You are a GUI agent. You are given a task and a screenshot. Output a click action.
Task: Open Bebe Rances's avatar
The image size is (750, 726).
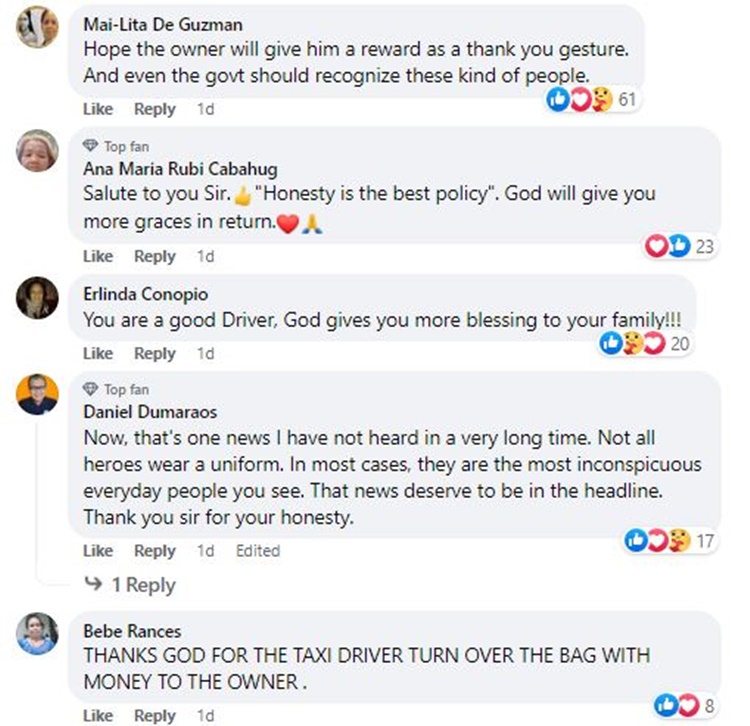(x=37, y=633)
